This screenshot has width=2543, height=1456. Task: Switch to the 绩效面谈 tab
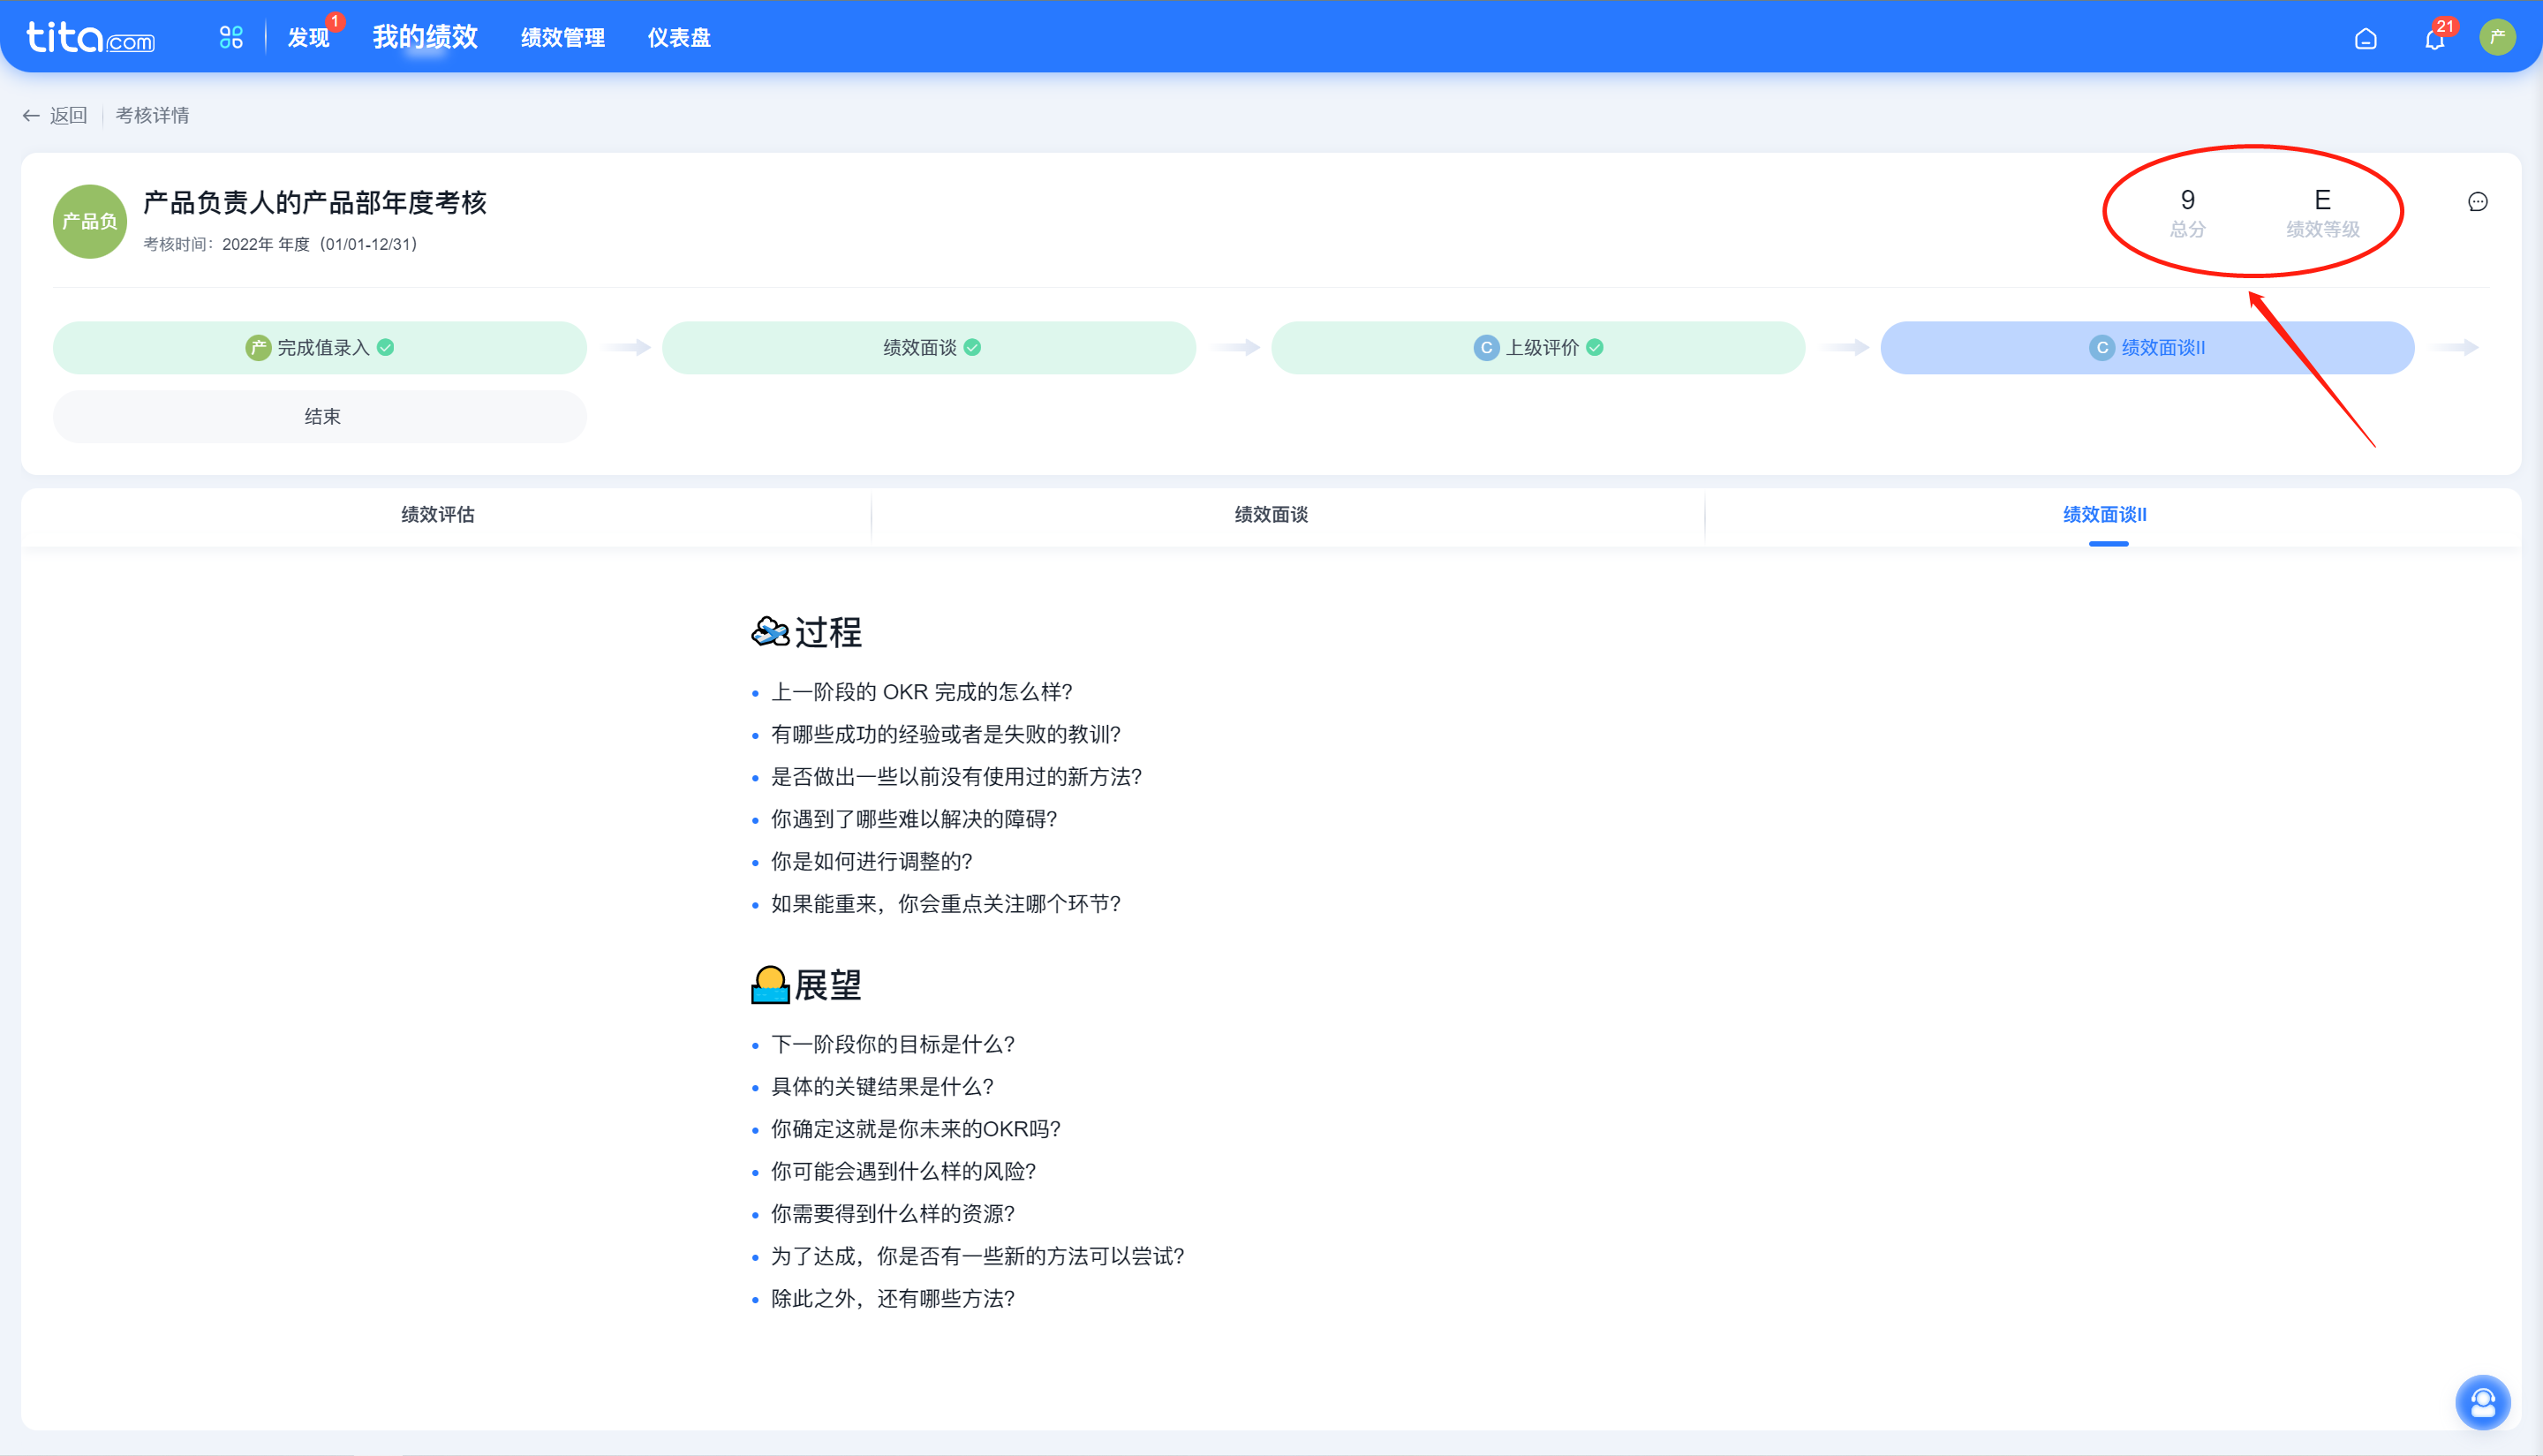(x=1271, y=514)
